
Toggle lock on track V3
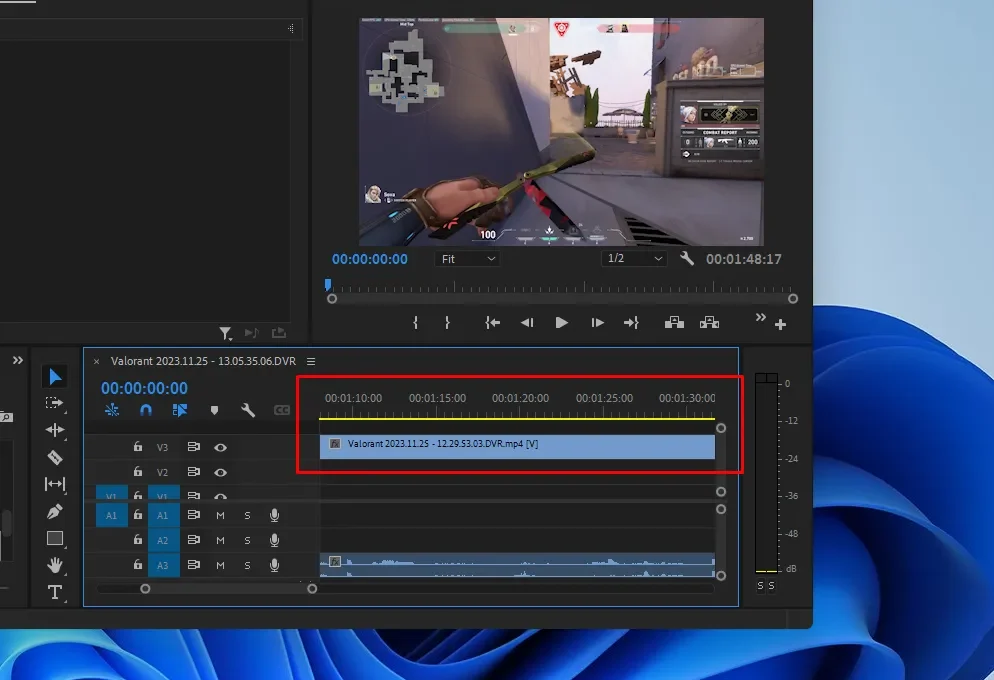(138, 447)
